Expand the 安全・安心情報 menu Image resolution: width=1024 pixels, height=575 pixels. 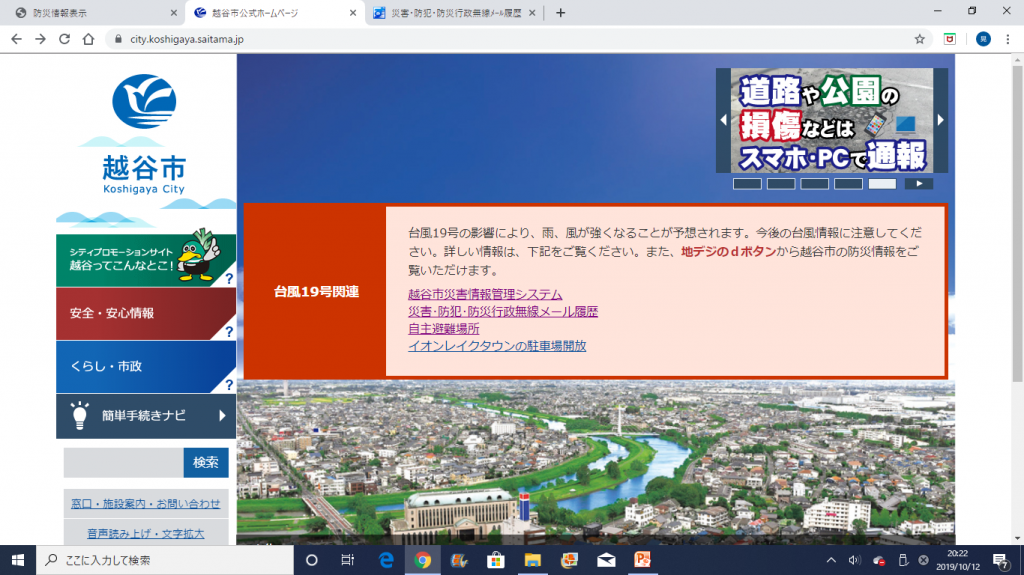coord(146,314)
